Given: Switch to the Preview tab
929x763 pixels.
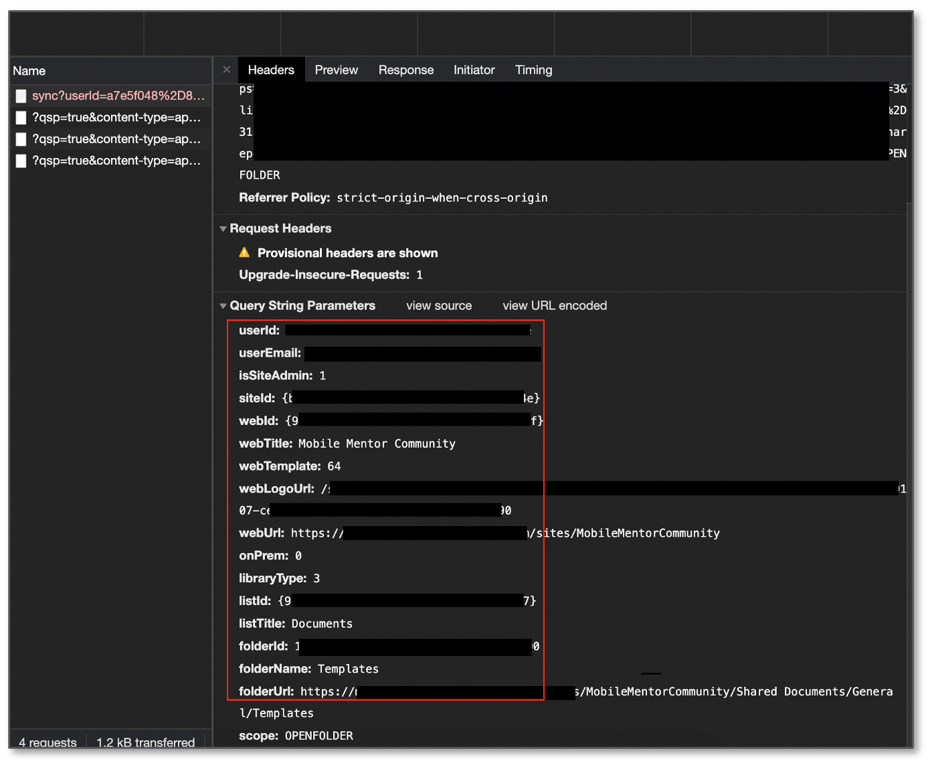Looking at the screenshot, I should coord(336,70).
